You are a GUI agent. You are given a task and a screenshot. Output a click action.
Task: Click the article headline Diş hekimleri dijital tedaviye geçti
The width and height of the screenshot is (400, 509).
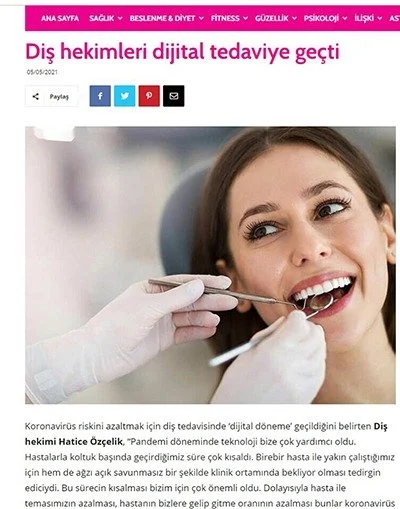click(x=182, y=52)
